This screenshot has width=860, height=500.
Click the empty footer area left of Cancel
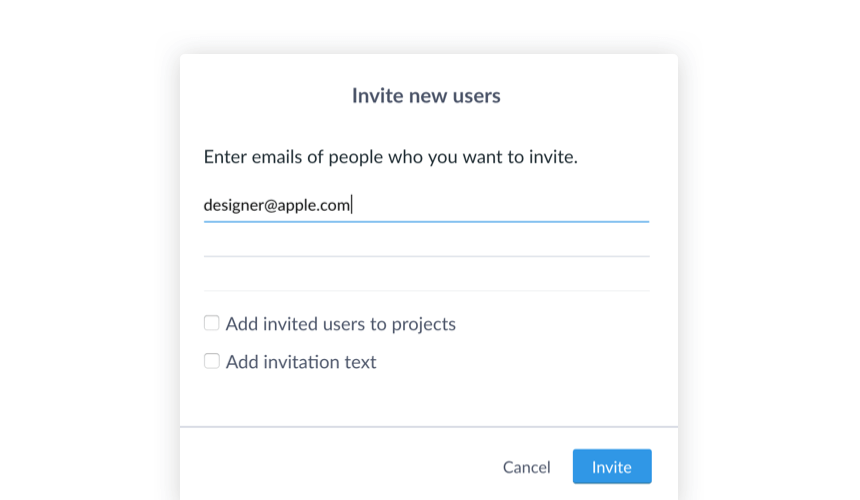(x=330, y=467)
